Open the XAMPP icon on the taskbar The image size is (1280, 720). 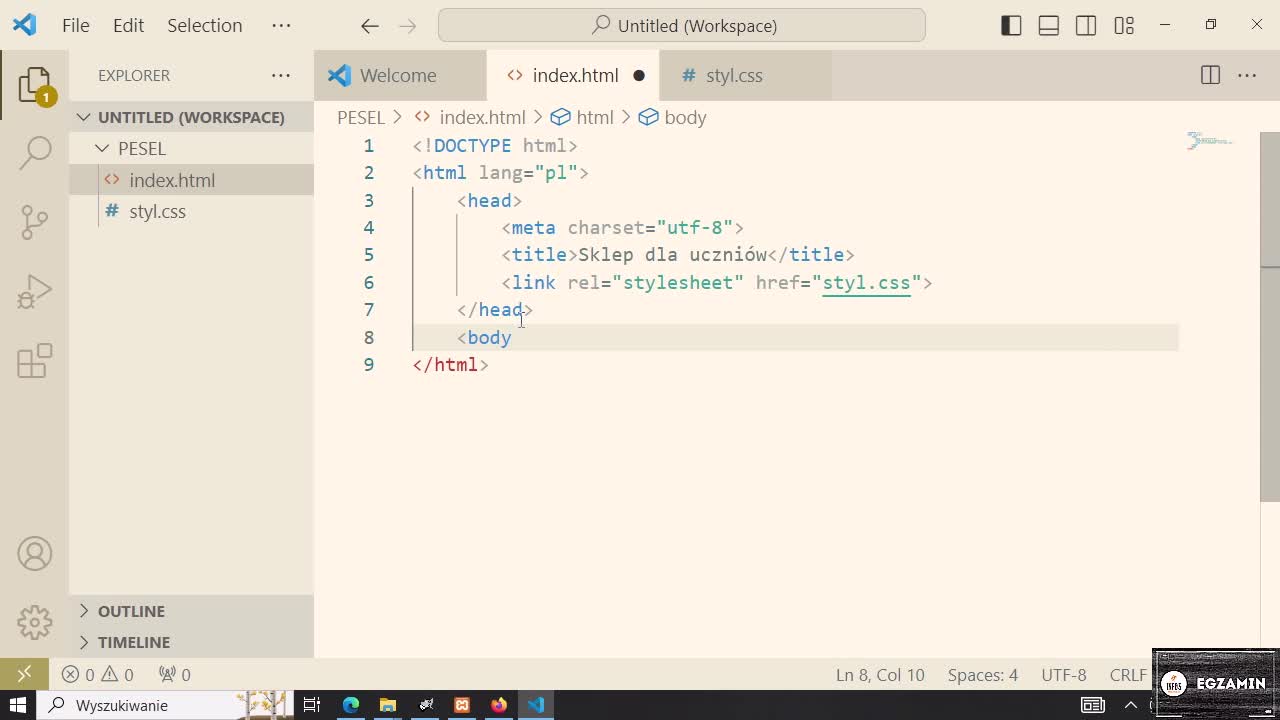(x=462, y=705)
